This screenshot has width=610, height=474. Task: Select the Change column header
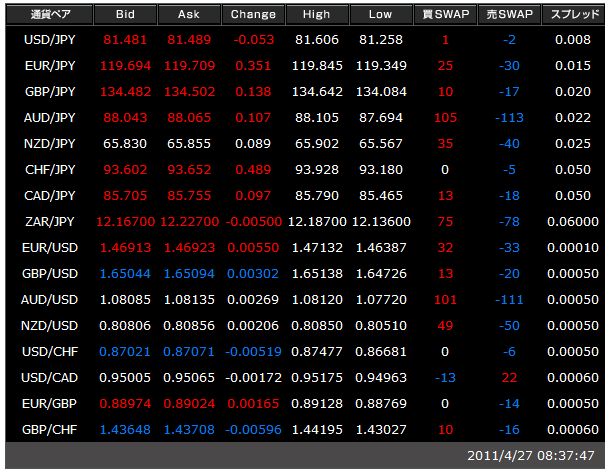click(x=253, y=14)
